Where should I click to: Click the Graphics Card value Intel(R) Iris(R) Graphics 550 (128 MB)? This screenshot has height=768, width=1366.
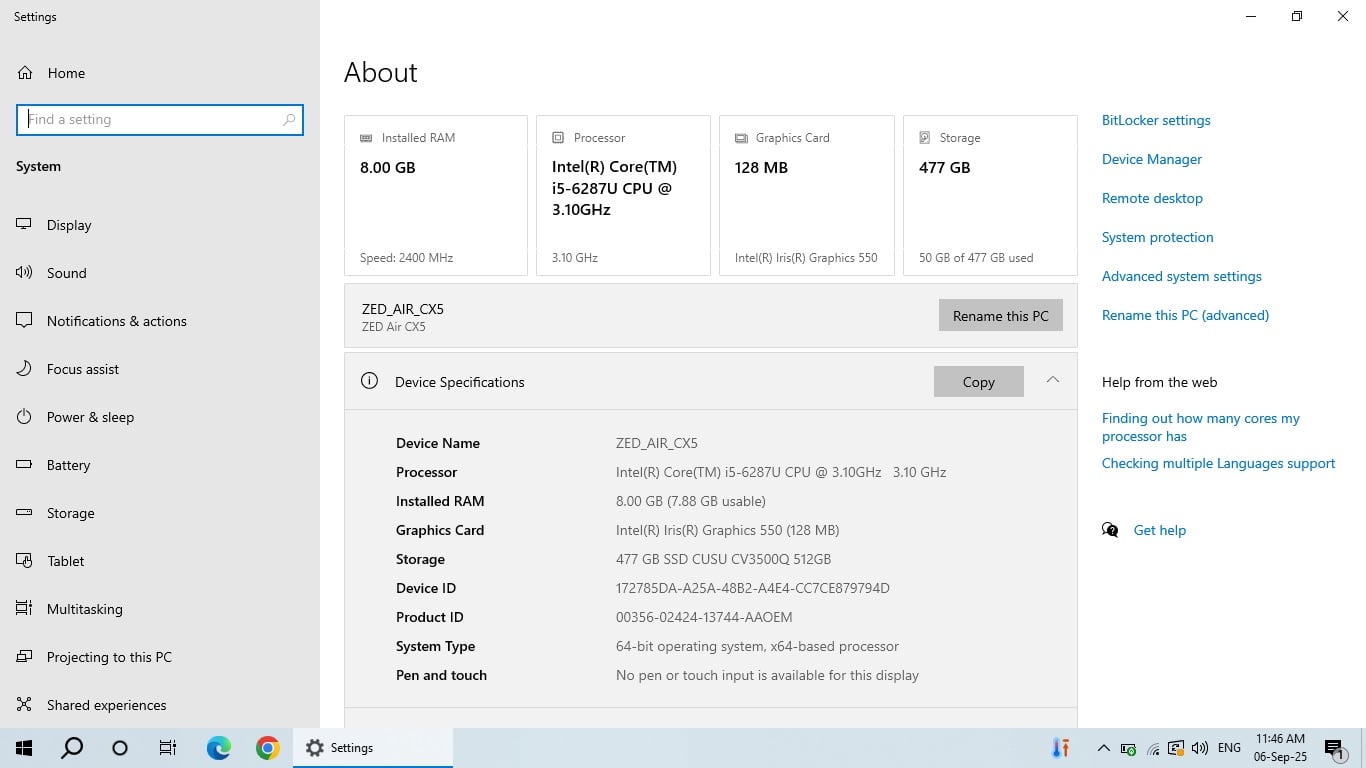(728, 530)
